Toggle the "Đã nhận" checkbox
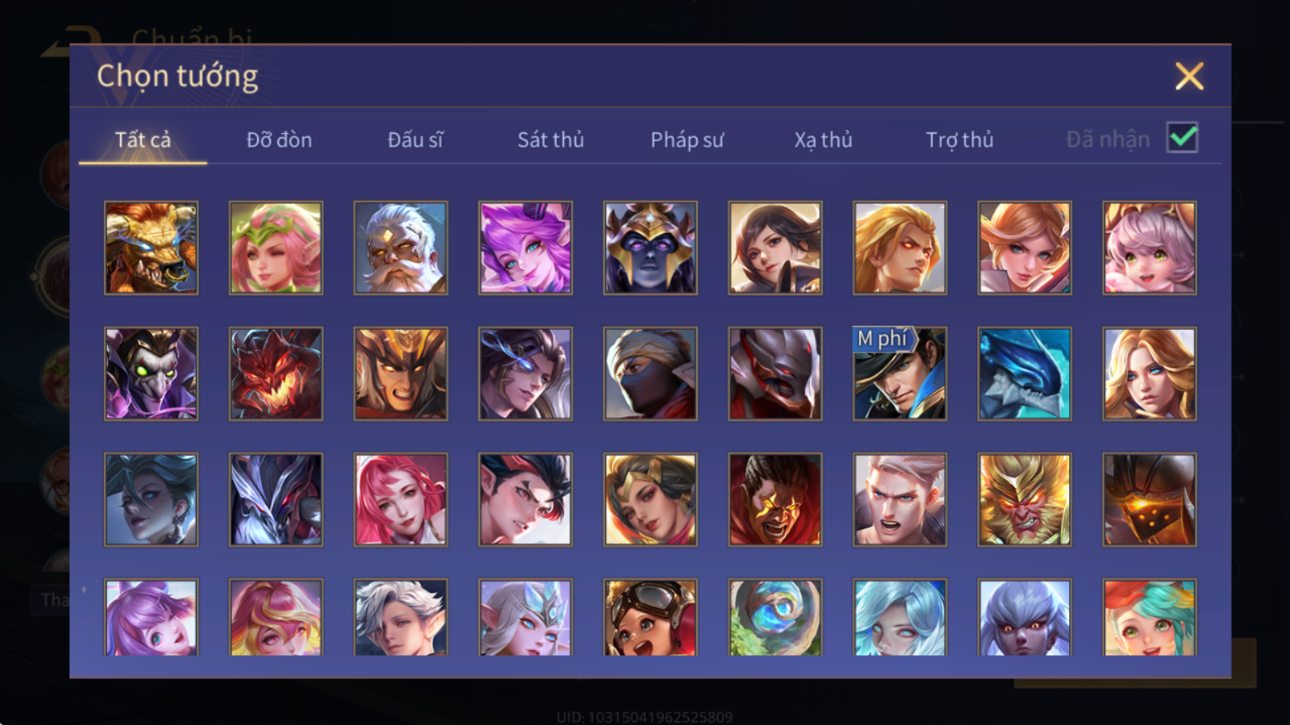1290x725 pixels. click(x=1182, y=139)
